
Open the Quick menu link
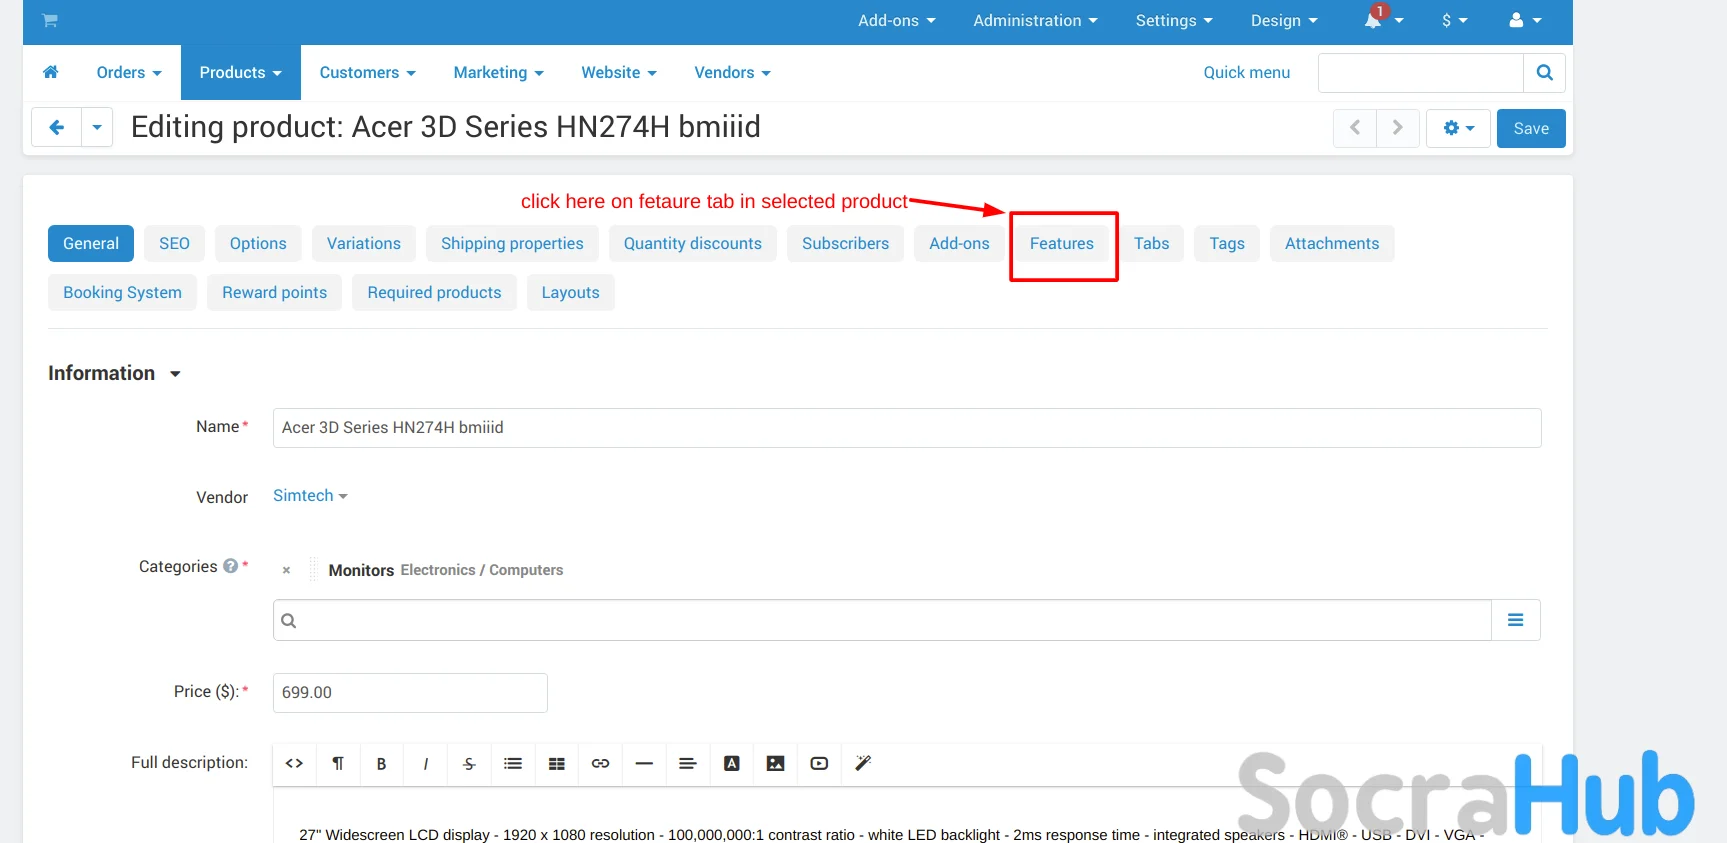[1246, 73]
